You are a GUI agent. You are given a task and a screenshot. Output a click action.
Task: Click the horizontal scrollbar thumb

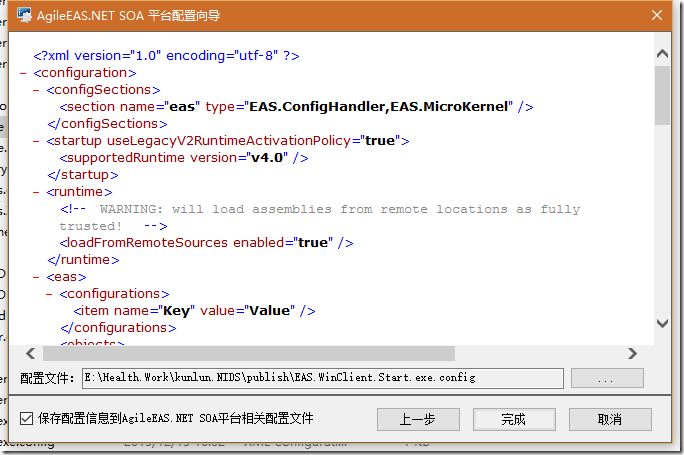tap(249, 353)
